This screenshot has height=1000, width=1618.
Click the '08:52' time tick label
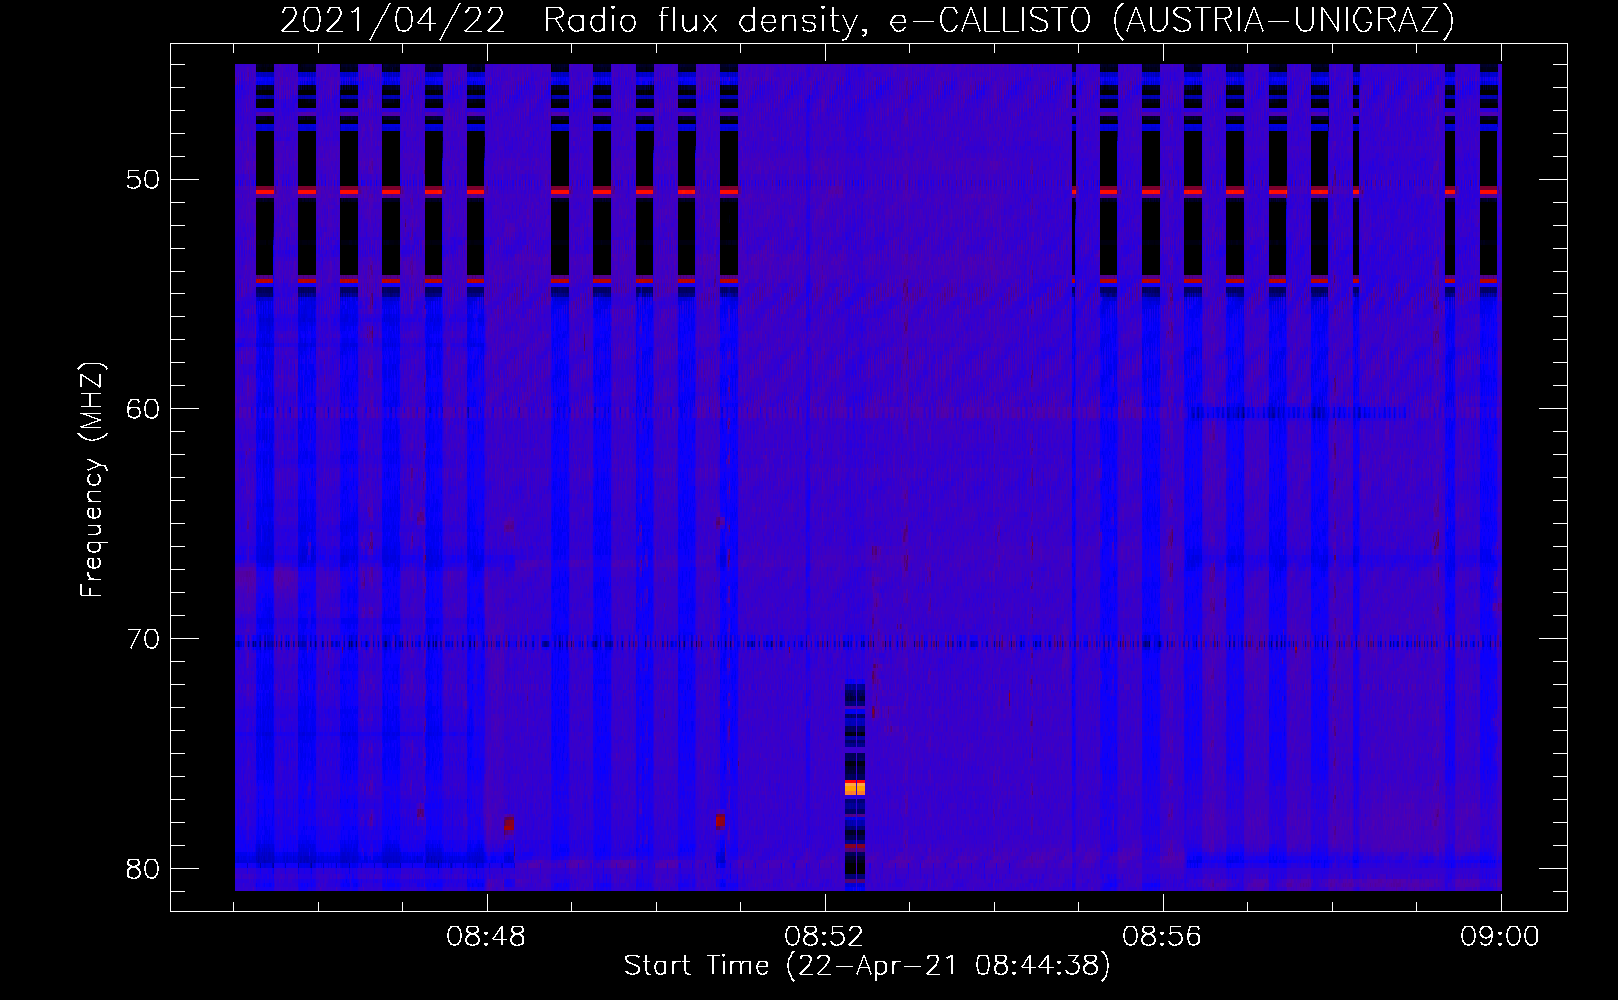(x=825, y=937)
